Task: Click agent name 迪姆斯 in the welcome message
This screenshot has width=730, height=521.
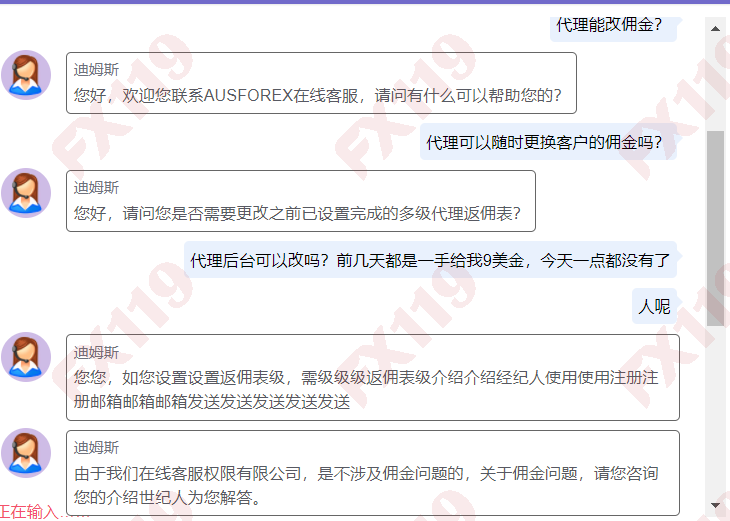Action: 96,70
